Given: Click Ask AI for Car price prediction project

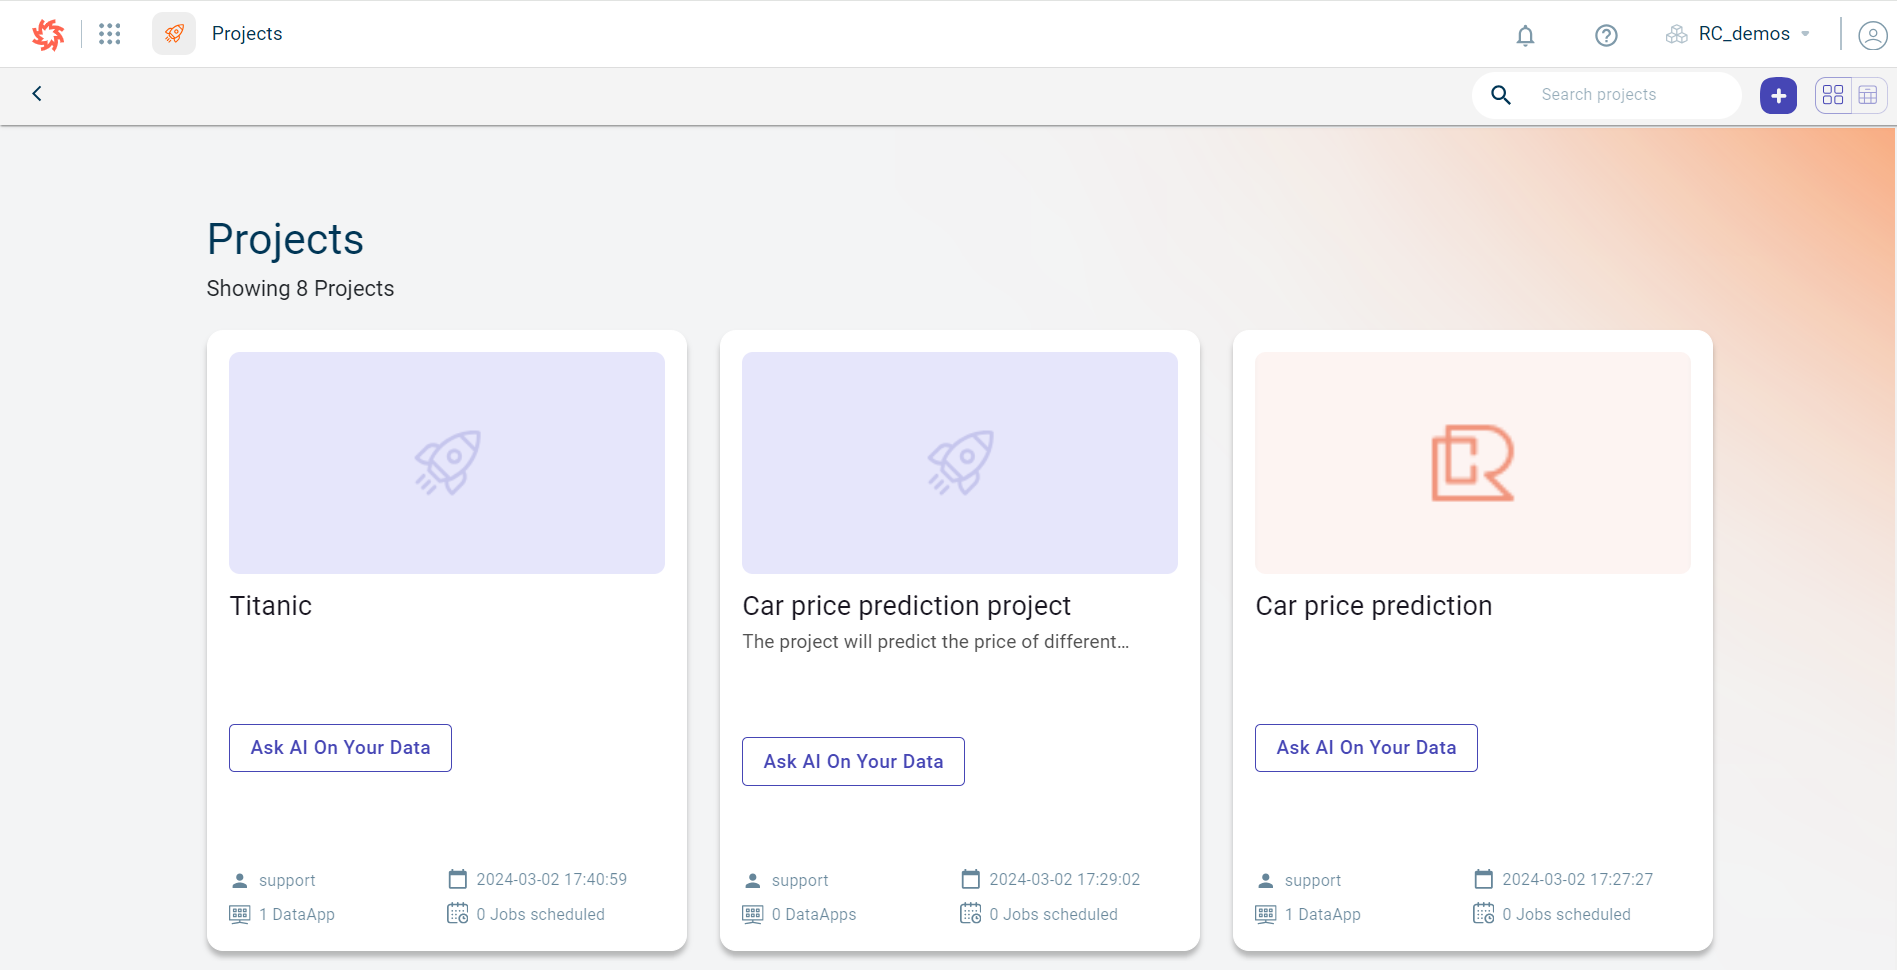Looking at the screenshot, I should pyautogui.click(x=853, y=762).
